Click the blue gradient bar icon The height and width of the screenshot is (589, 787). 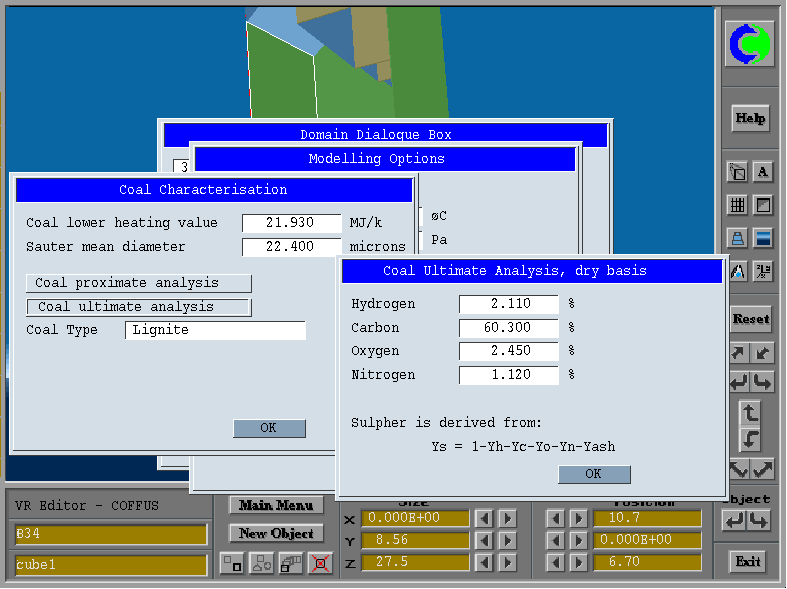tap(763, 238)
